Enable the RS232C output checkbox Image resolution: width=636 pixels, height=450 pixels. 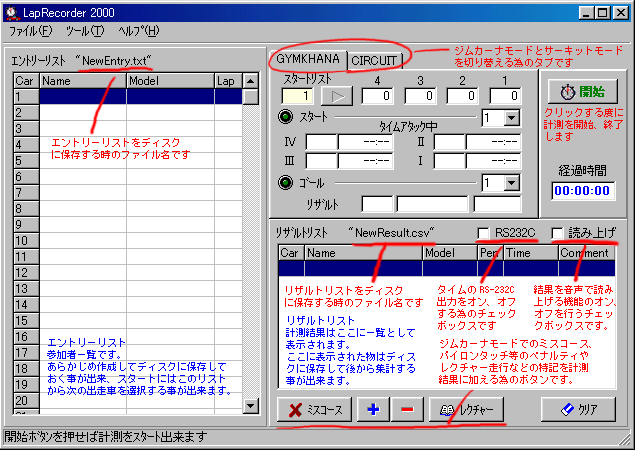484,233
